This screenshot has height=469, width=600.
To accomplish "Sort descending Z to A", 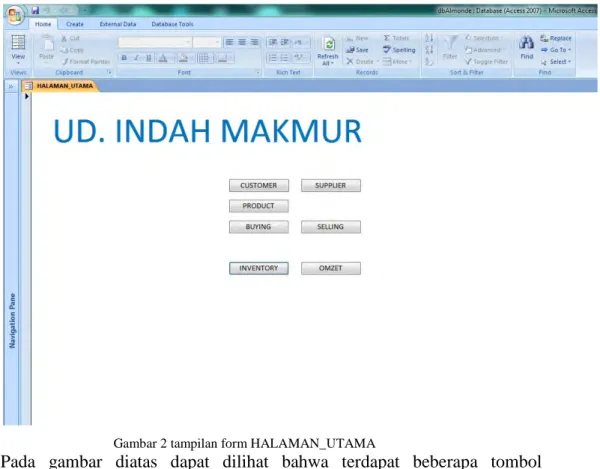I will pos(429,50).
